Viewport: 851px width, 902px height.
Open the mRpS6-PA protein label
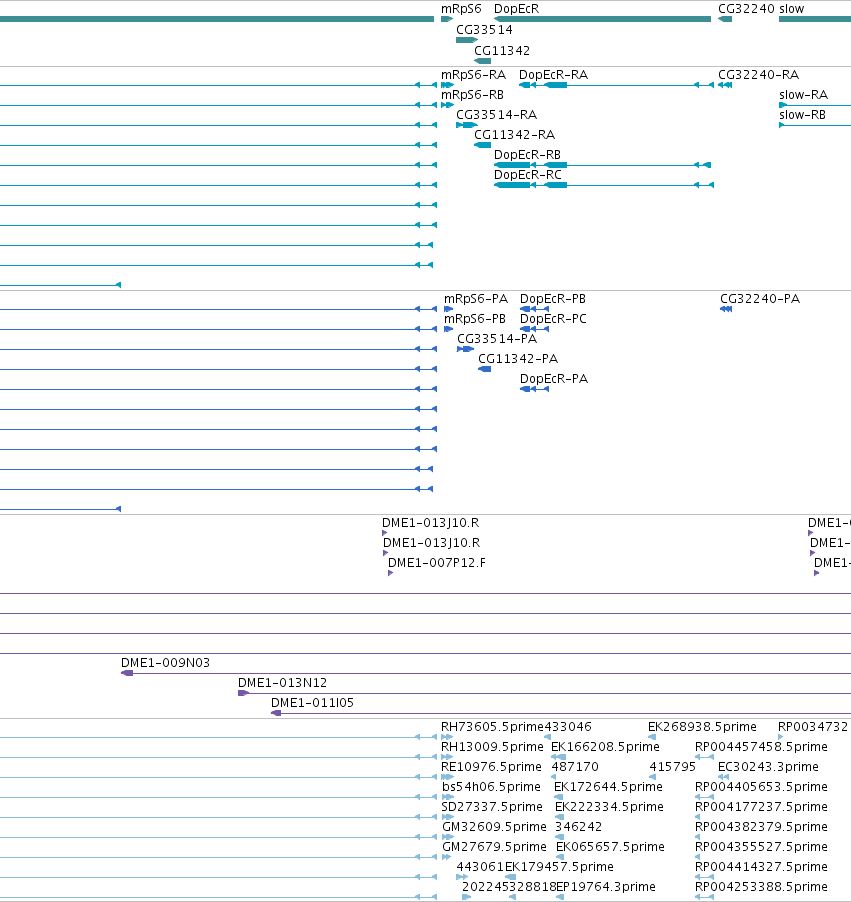pos(476,299)
